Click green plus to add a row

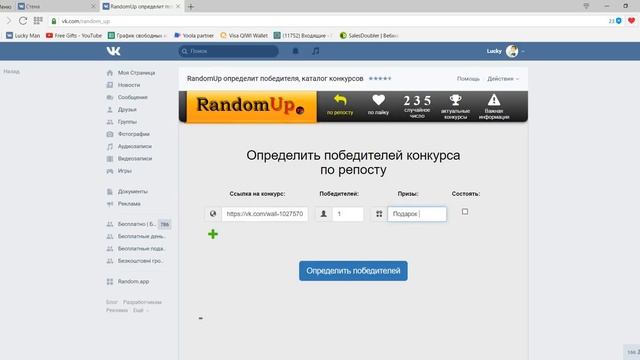pyautogui.click(x=213, y=234)
